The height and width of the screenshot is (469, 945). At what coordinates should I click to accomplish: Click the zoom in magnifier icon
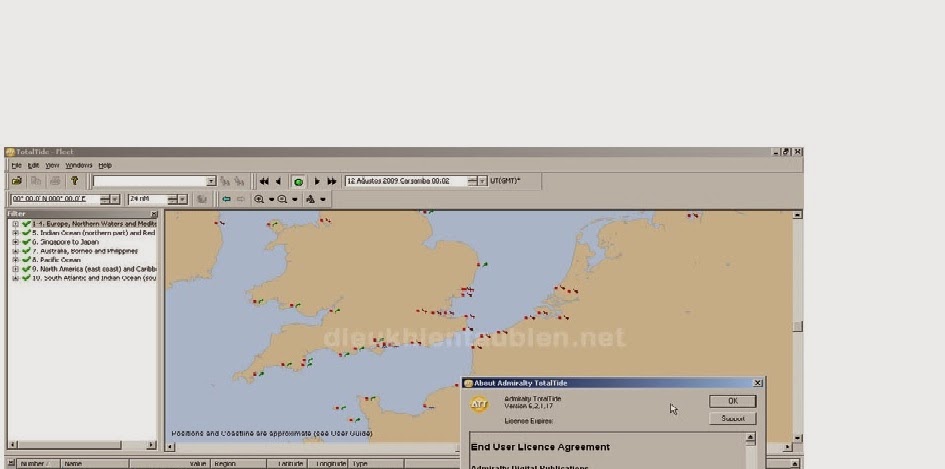click(x=259, y=200)
